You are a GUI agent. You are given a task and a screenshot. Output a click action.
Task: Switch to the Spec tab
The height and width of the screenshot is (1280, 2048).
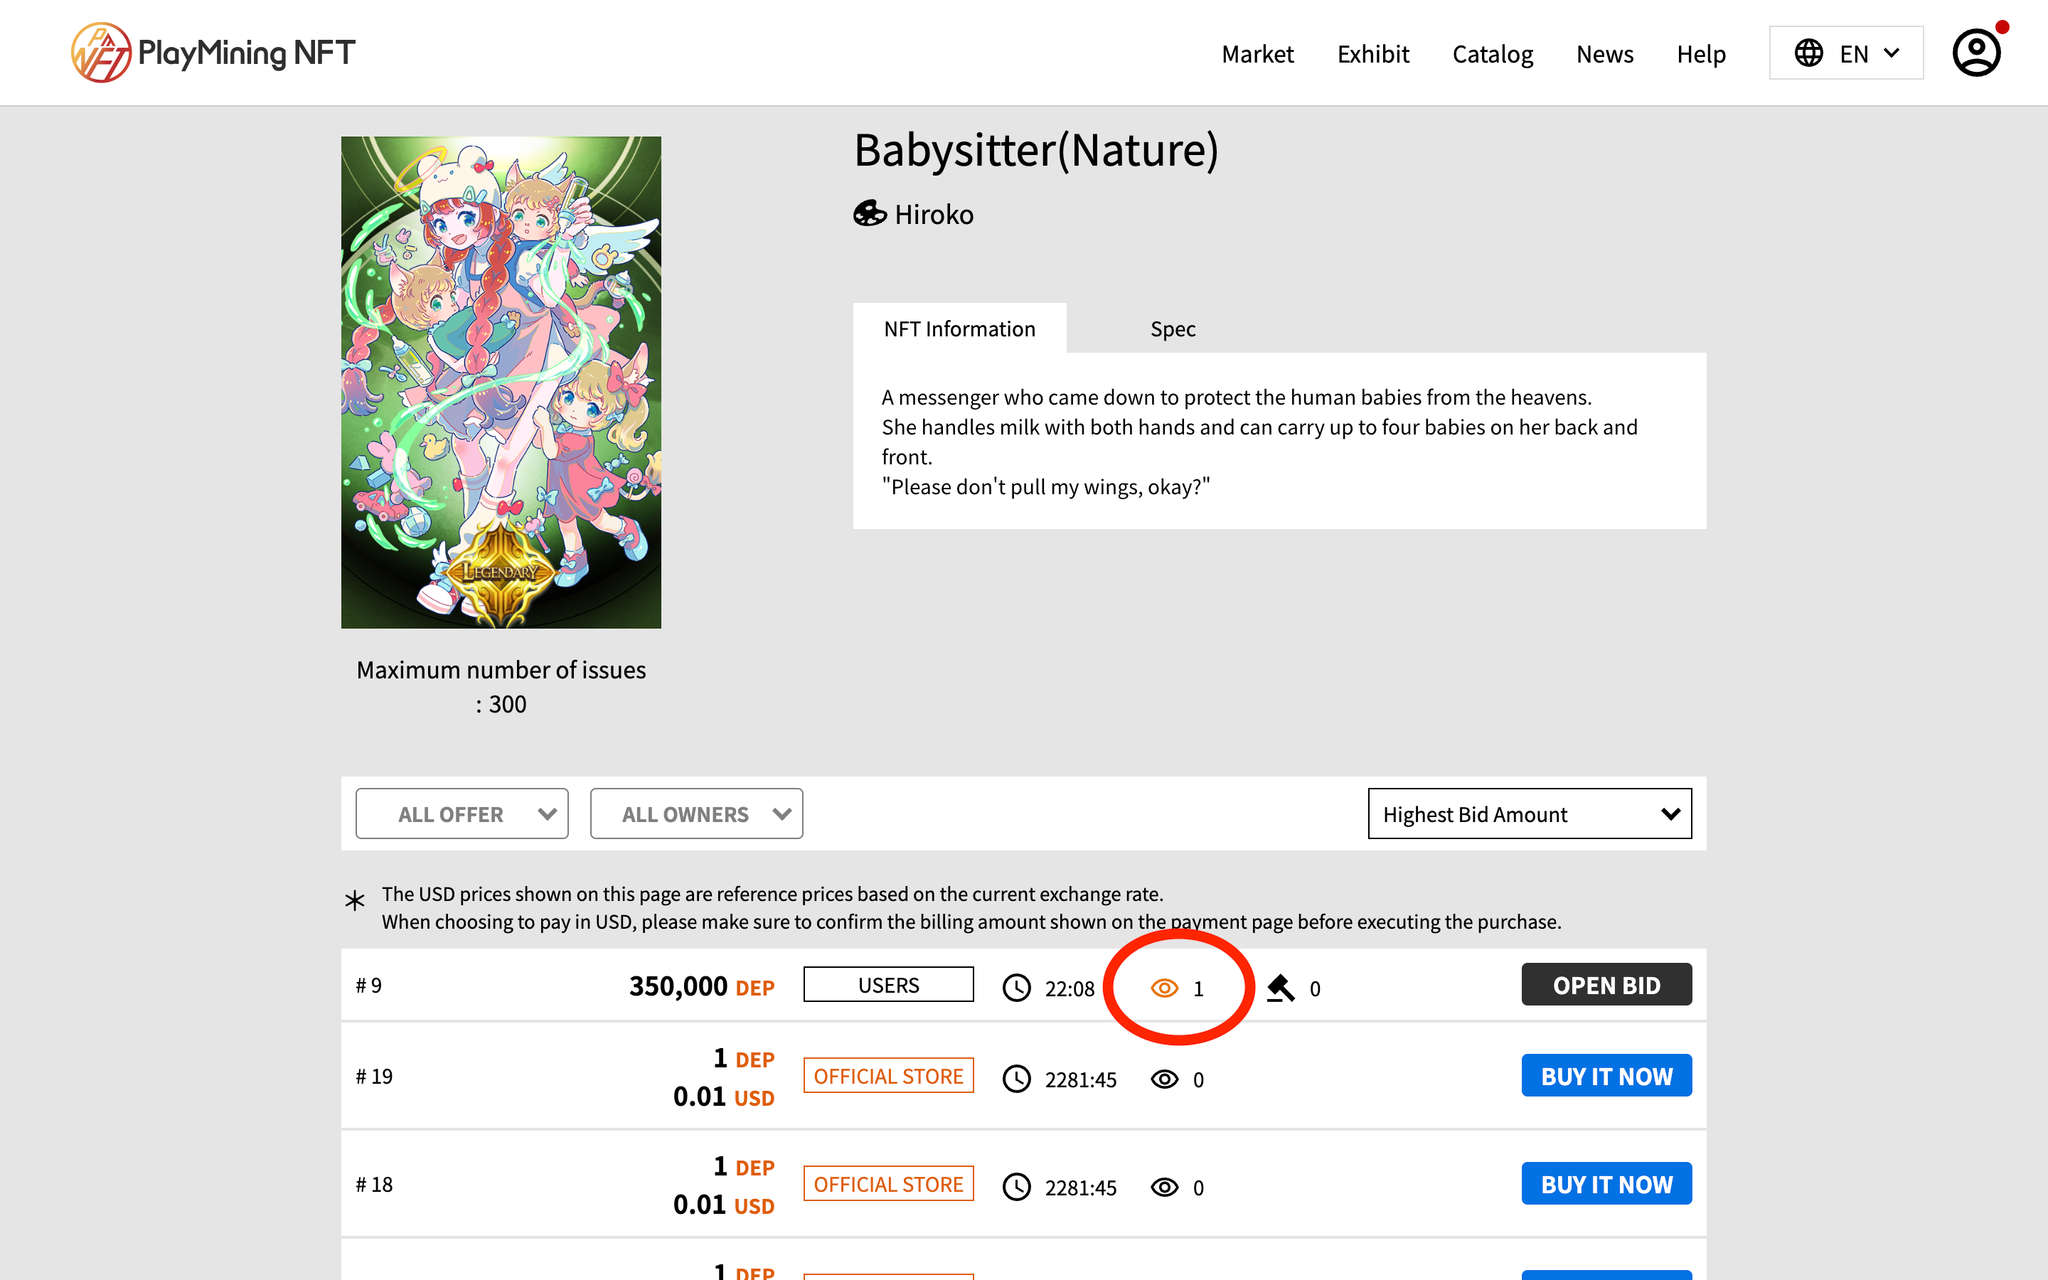point(1172,329)
